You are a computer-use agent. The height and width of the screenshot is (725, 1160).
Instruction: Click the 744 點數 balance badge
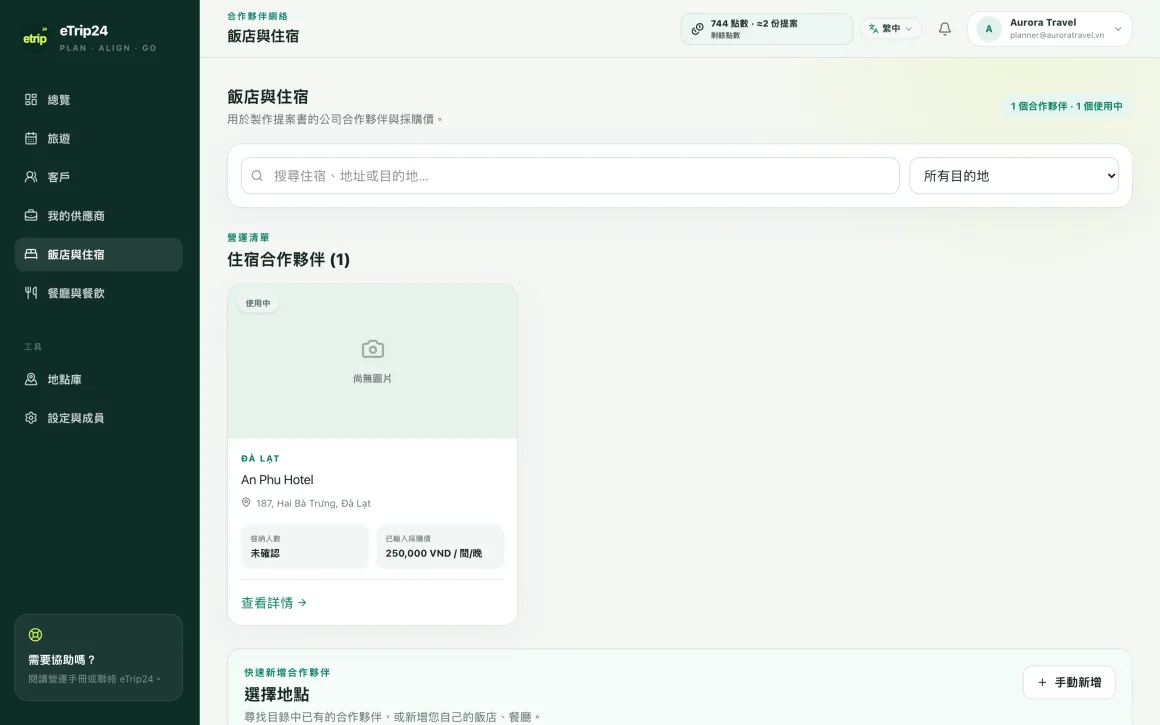(x=766, y=29)
